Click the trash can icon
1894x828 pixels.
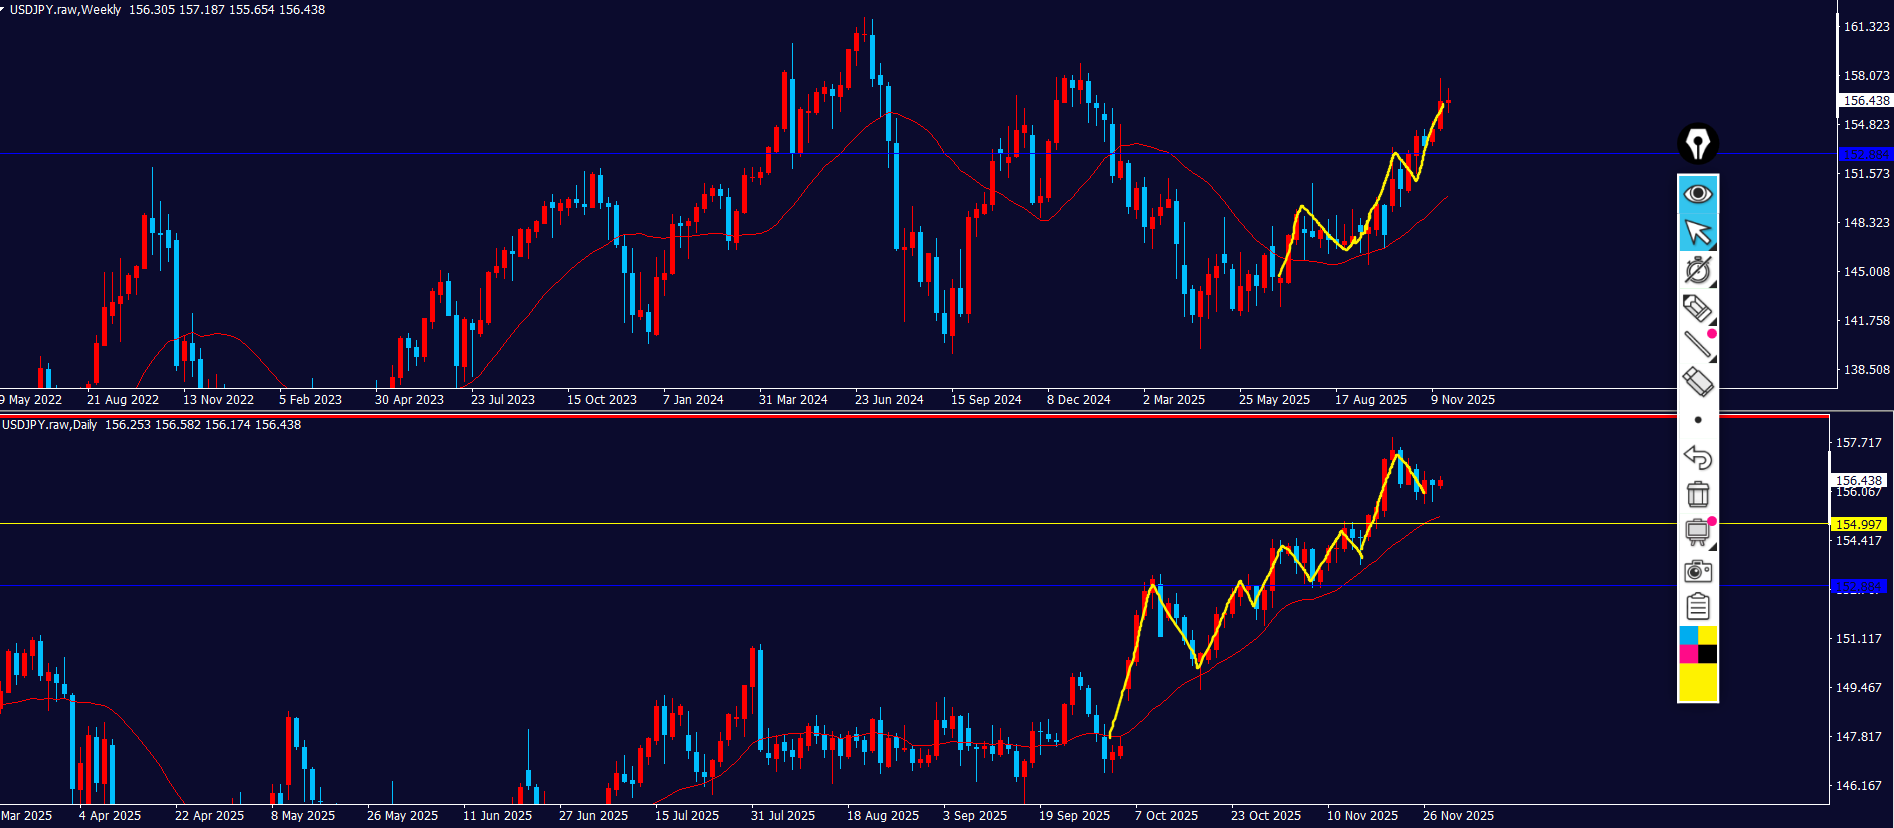pos(1697,494)
